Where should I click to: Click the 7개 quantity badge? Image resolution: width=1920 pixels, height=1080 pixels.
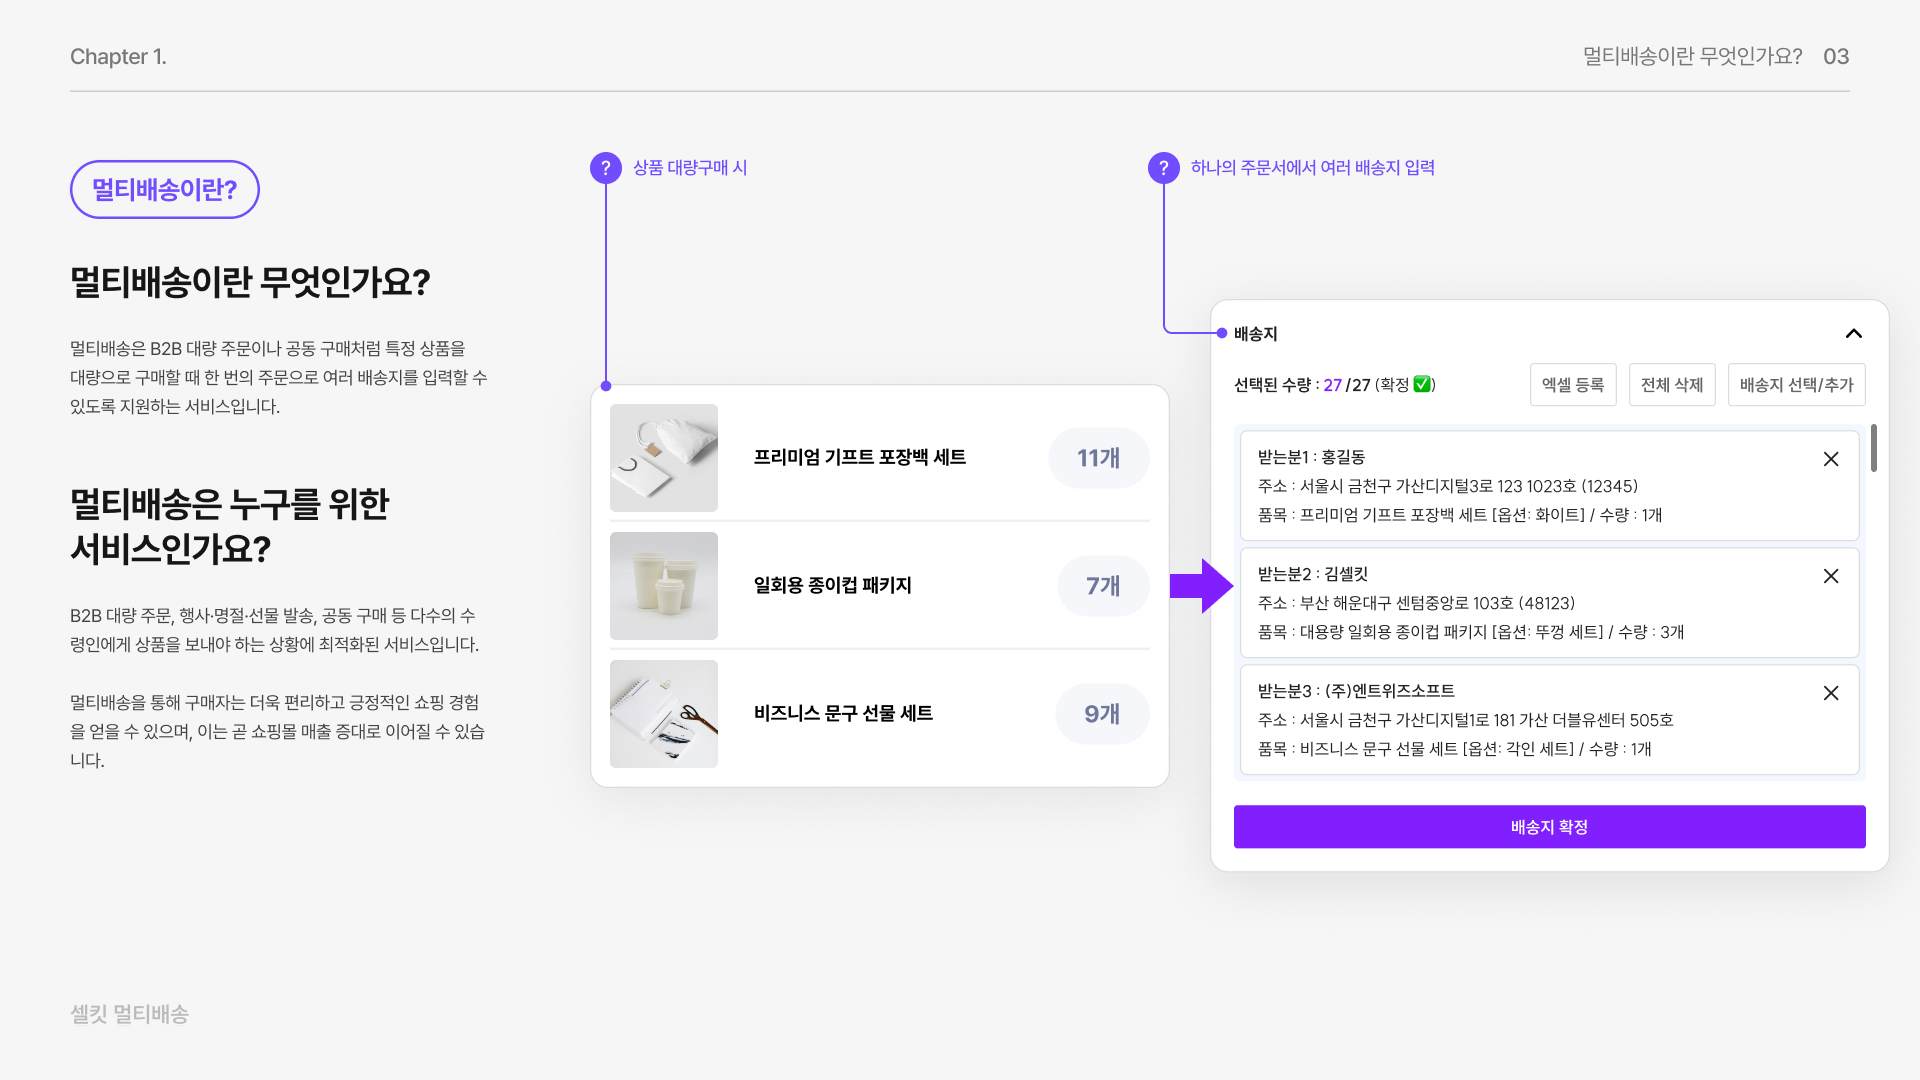tap(1102, 586)
